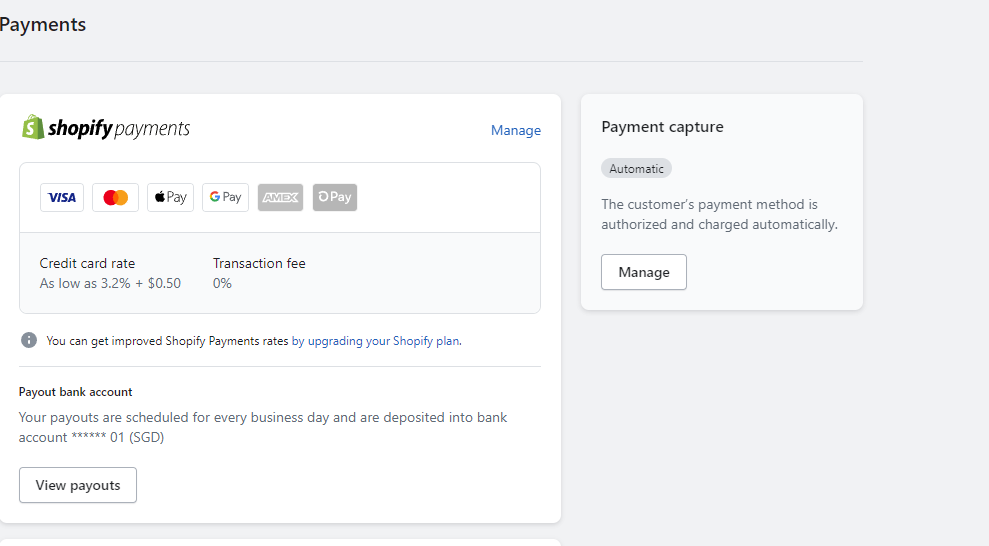Viewport: 989px width, 546px height.
Task: Select the Credit card rate label
Action: click(x=87, y=264)
